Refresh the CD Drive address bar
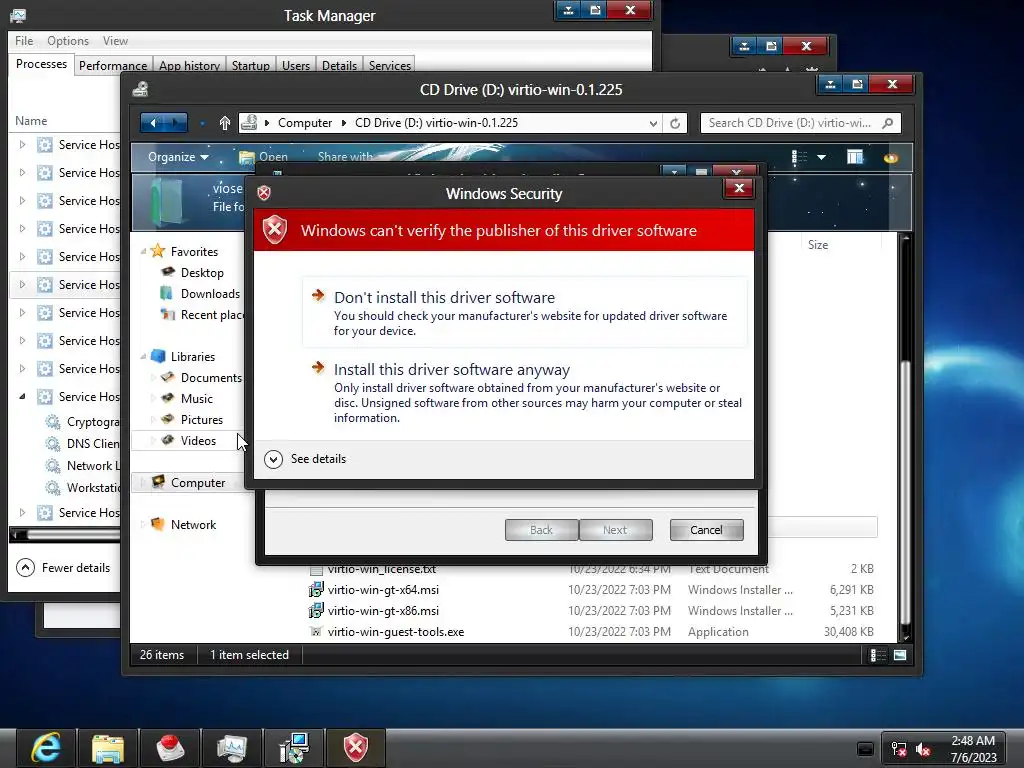Image resolution: width=1024 pixels, height=768 pixels. point(675,123)
